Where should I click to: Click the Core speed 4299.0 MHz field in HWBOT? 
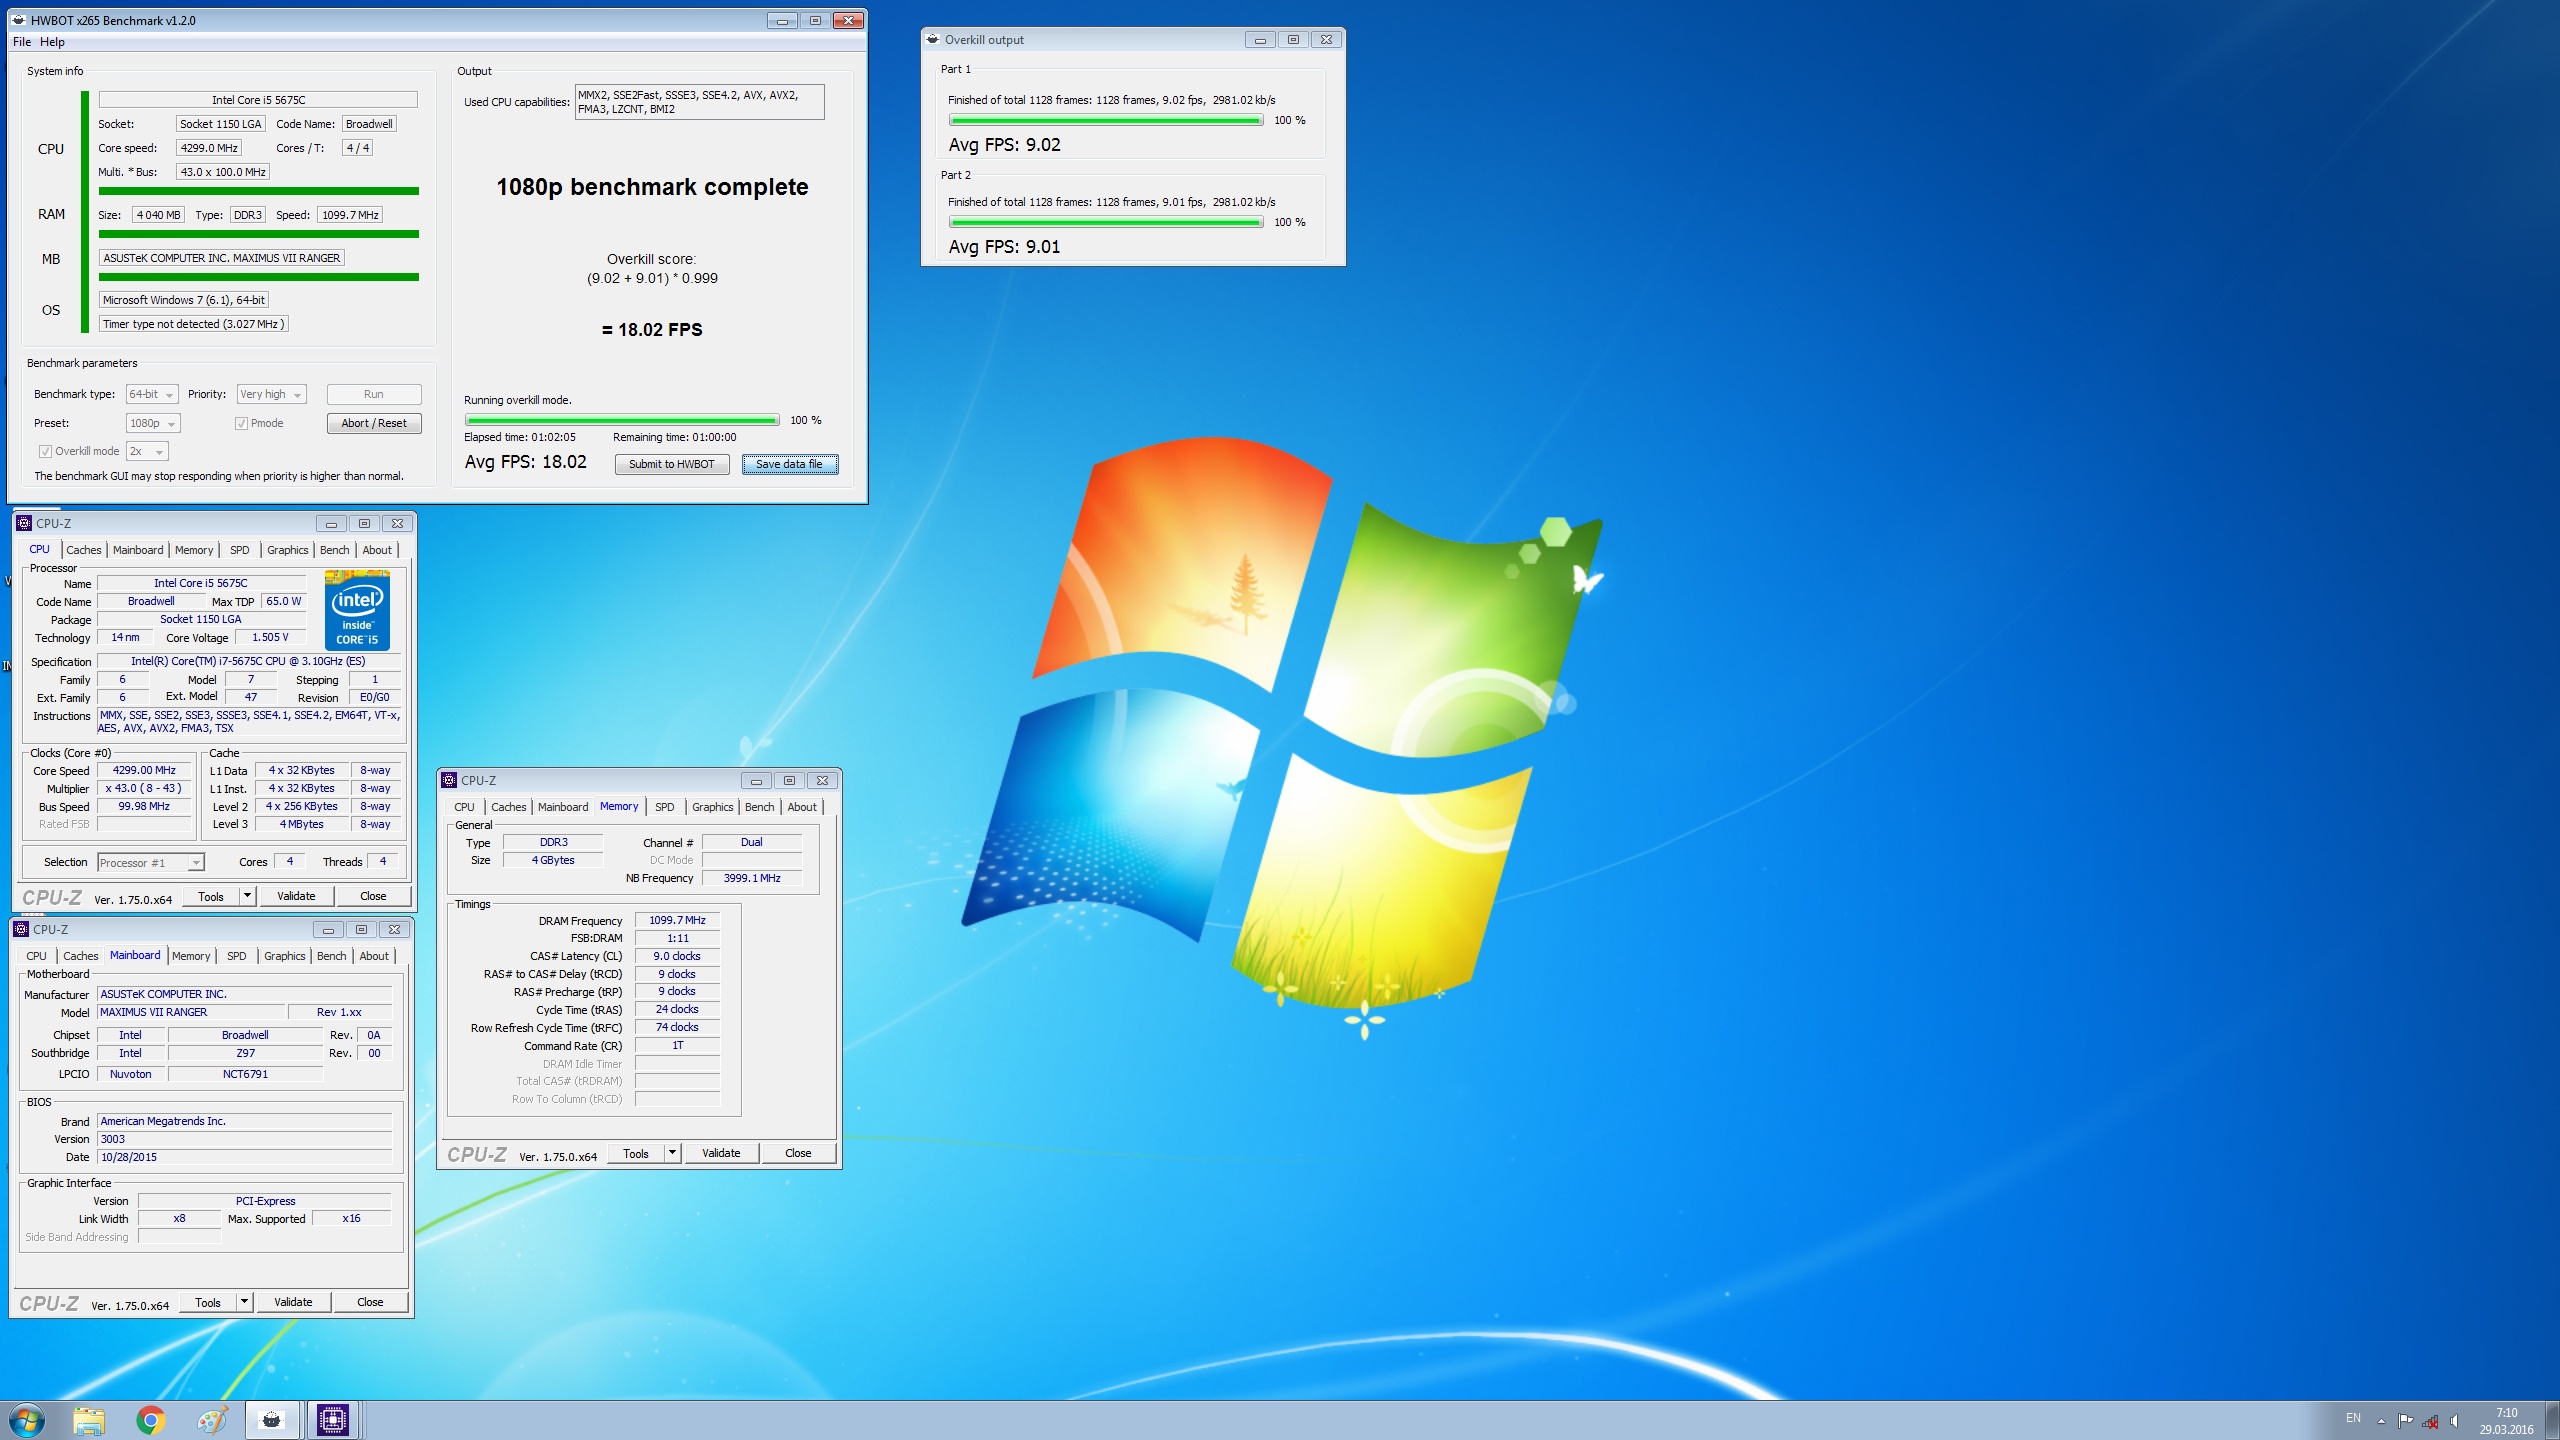[209, 148]
